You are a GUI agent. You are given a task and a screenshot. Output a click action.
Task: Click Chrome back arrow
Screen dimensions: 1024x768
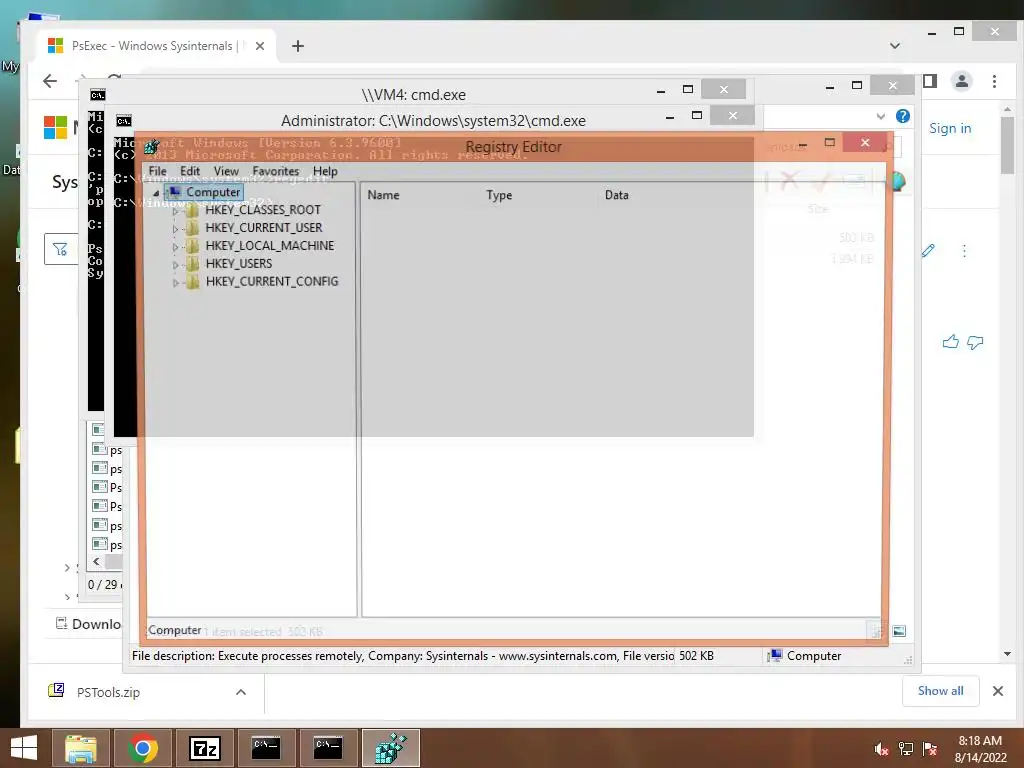point(50,81)
